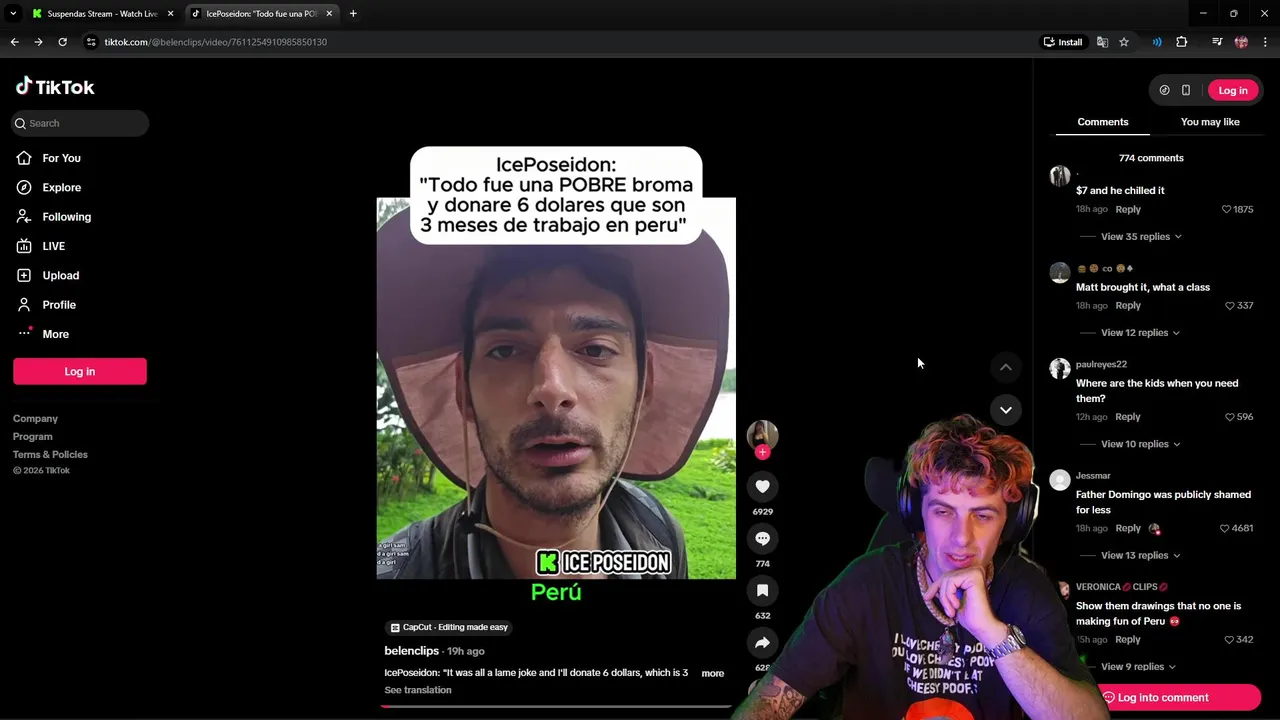Open the browser three-dot menu

coord(1265,42)
